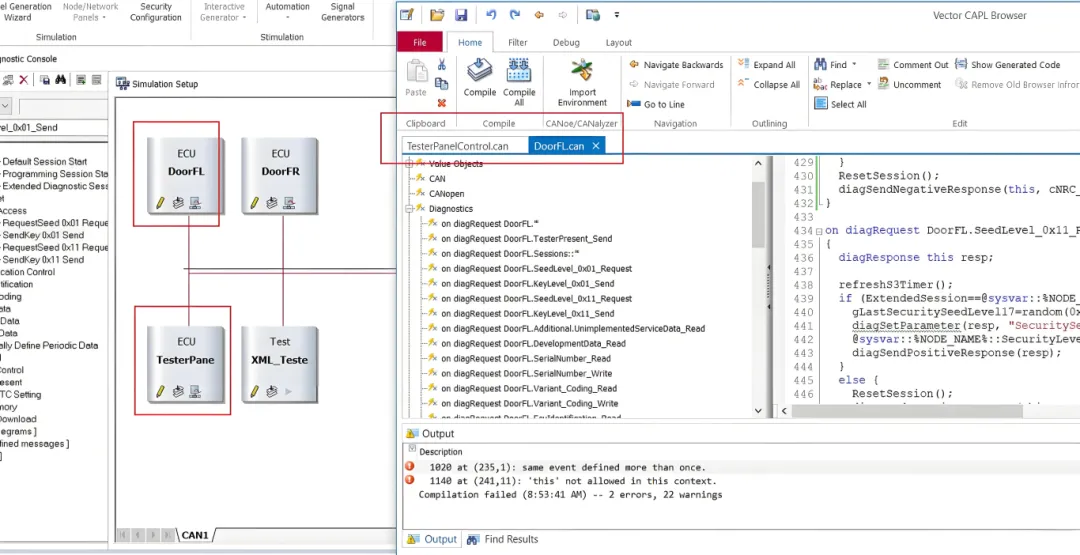Screen dimensions: 1080x555
Task: Select on diagRequest DoorFL.KeyLevel_0x11_Send
Action: (528, 313)
